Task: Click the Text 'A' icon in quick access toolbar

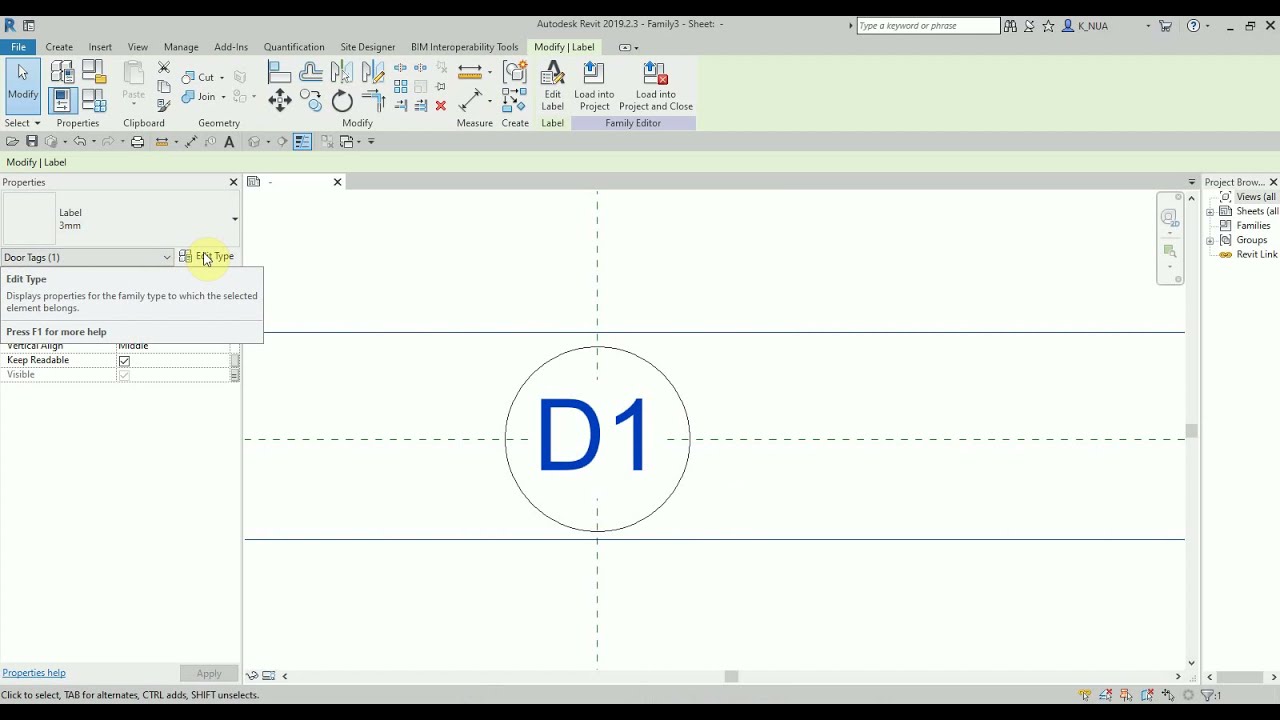Action: click(229, 141)
